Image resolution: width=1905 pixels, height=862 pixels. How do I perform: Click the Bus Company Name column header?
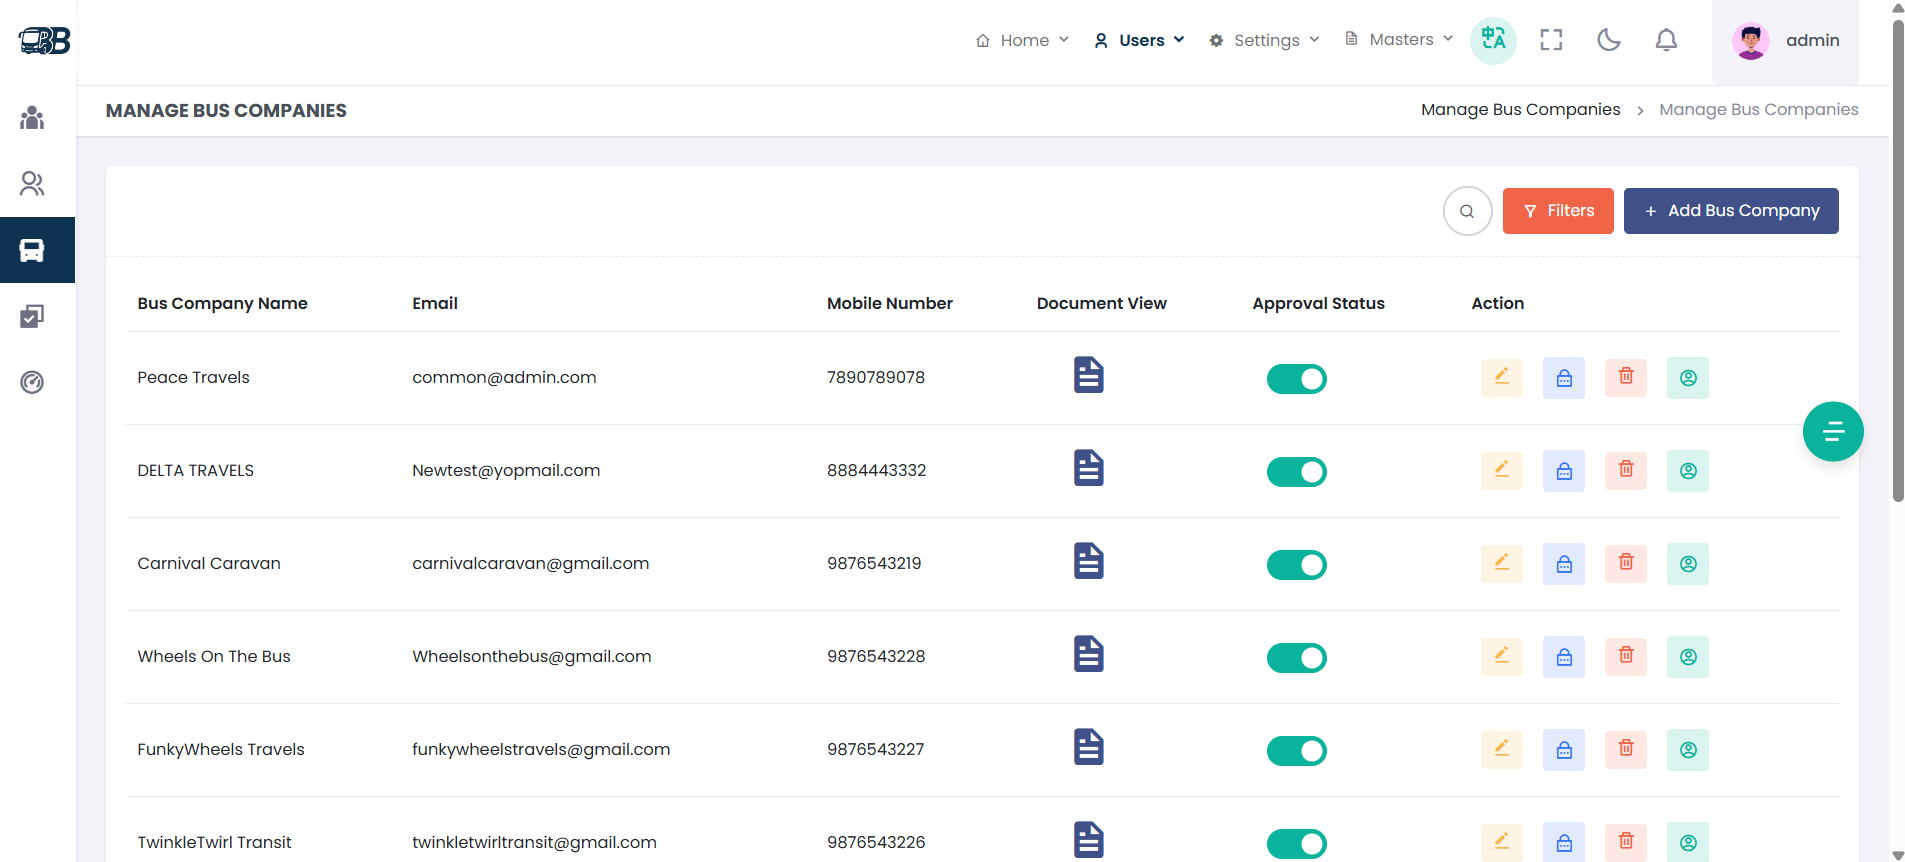click(222, 303)
